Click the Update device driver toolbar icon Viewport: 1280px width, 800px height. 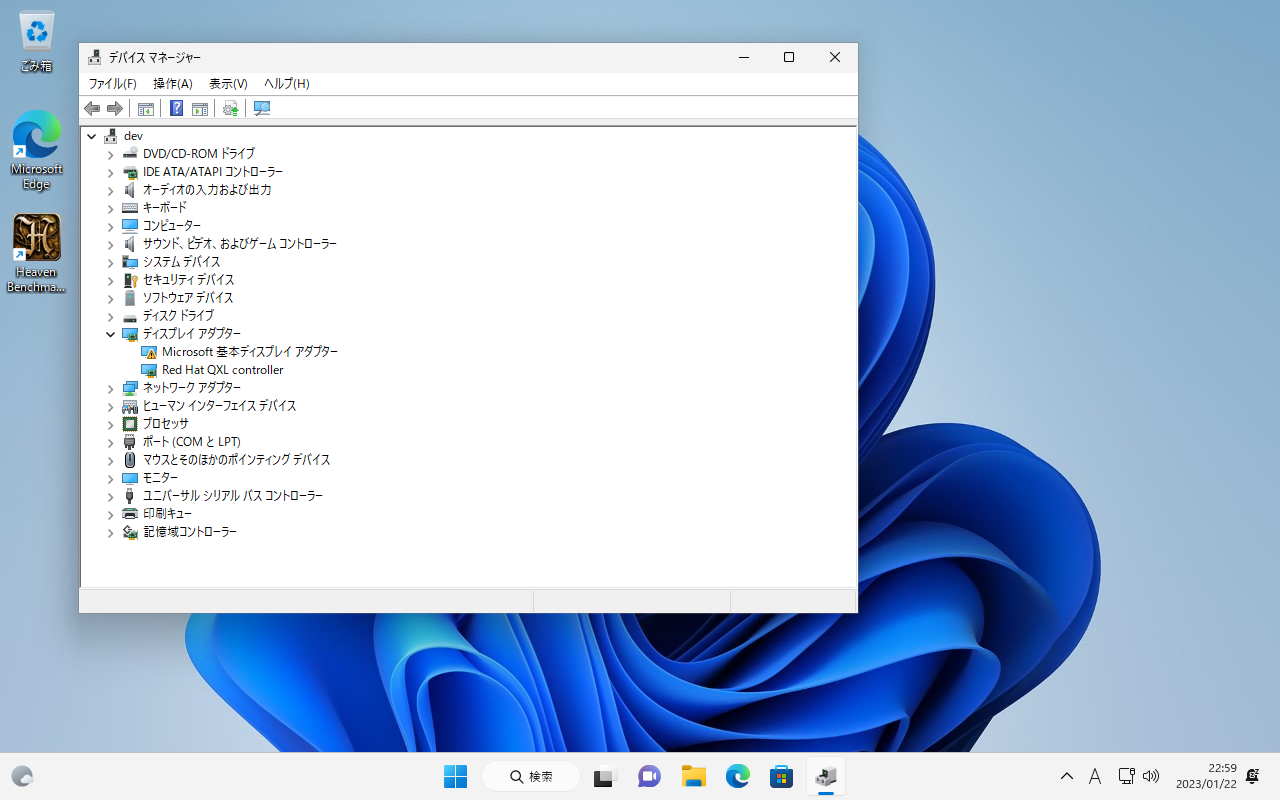[x=231, y=108]
